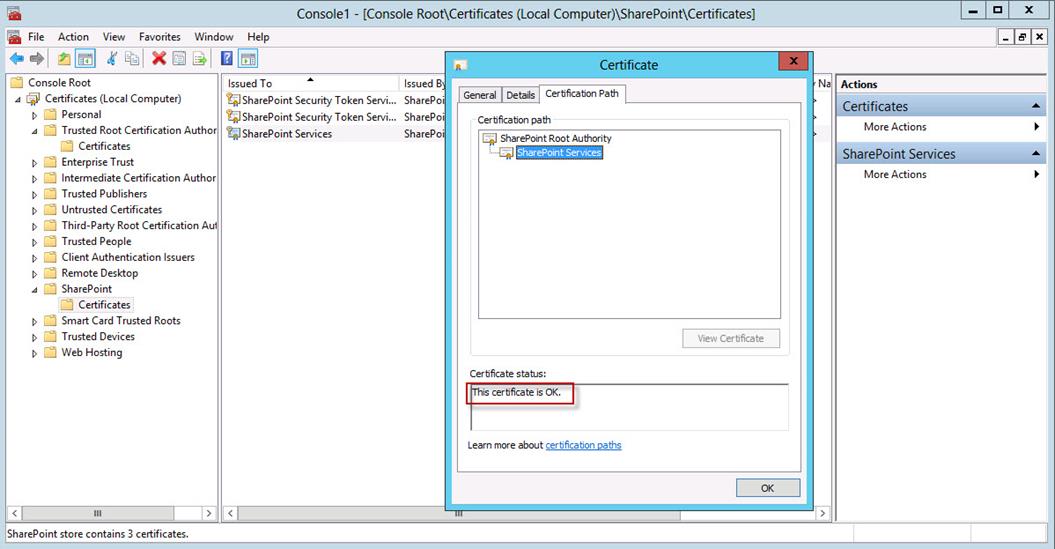Viewport: 1055px width, 549px height.
Task: Click the red Delete X toolbar icon
Action: click(159, 59)
